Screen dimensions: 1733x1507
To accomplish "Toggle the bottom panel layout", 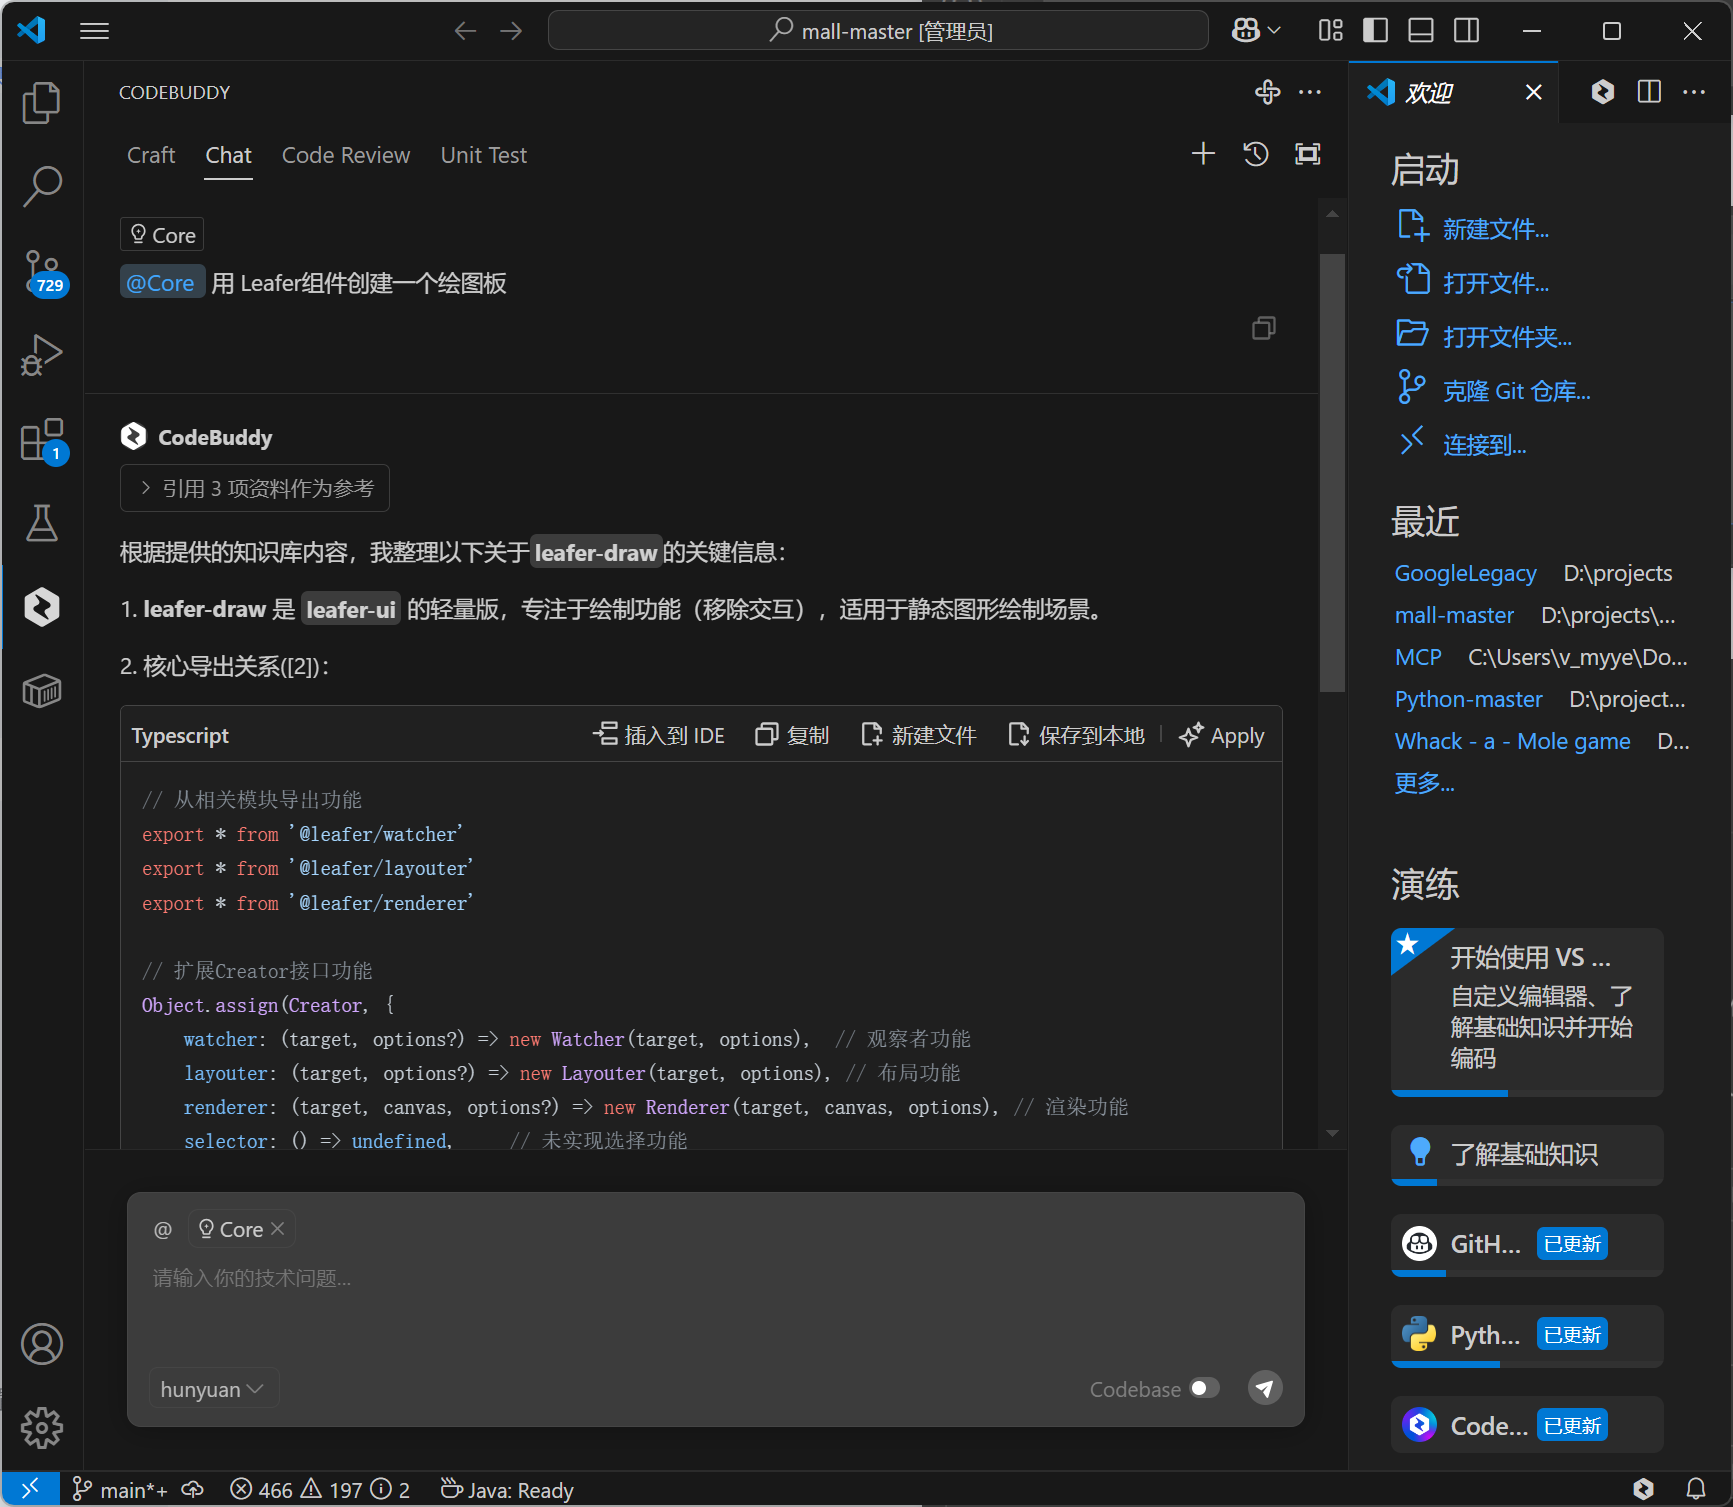I will coord(1421,31).
